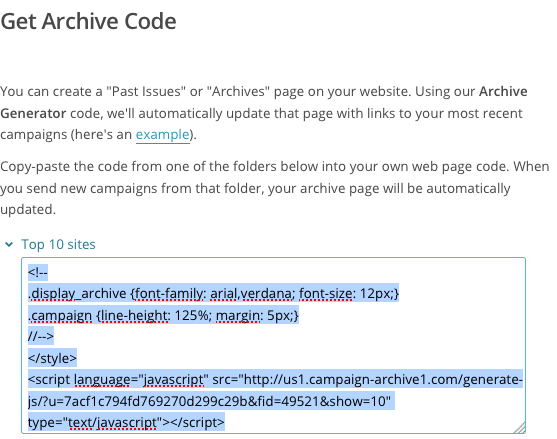Click the '</style>' code line
The image size is (557, 439).
pyautogui.click(x=52, y=358)
